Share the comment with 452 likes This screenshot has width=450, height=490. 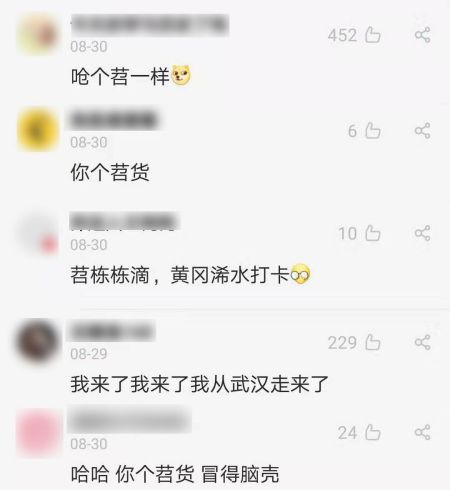(x=423, y=35)
